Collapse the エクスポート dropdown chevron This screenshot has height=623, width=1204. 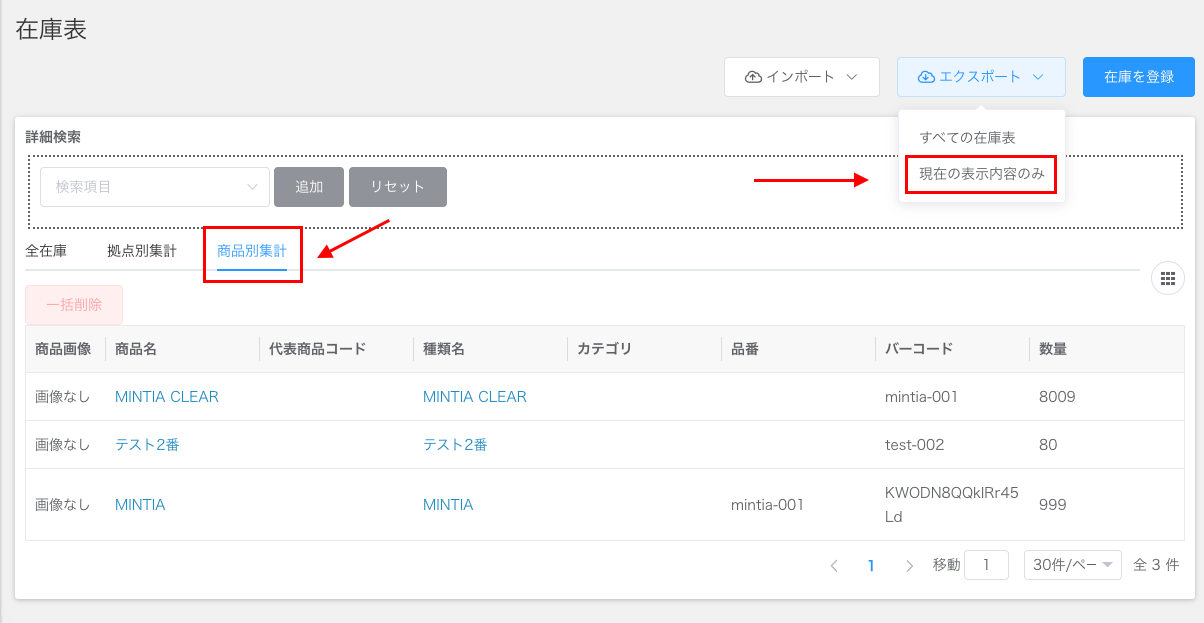[1038, 77]
